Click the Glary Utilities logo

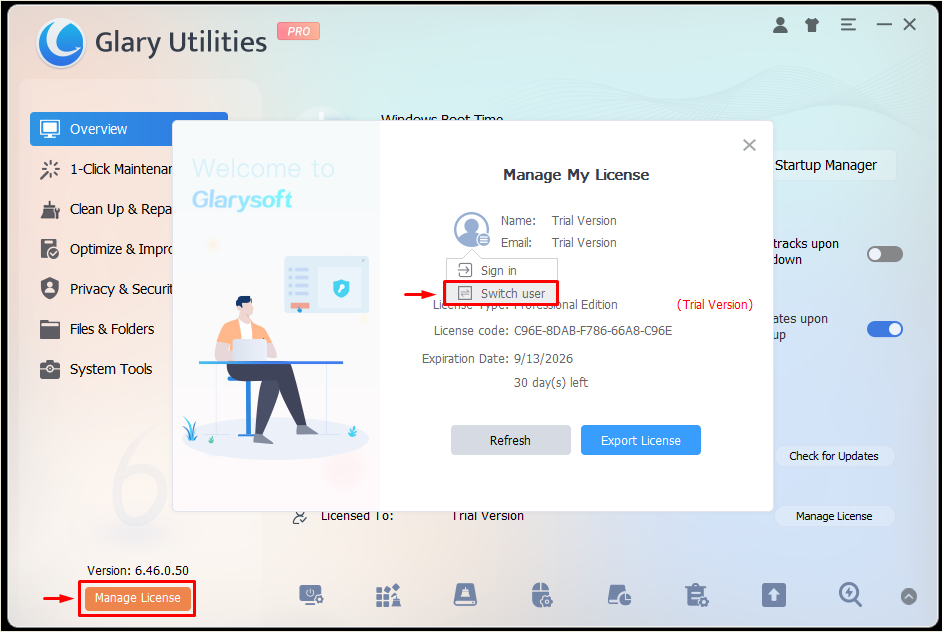(60, 43)
